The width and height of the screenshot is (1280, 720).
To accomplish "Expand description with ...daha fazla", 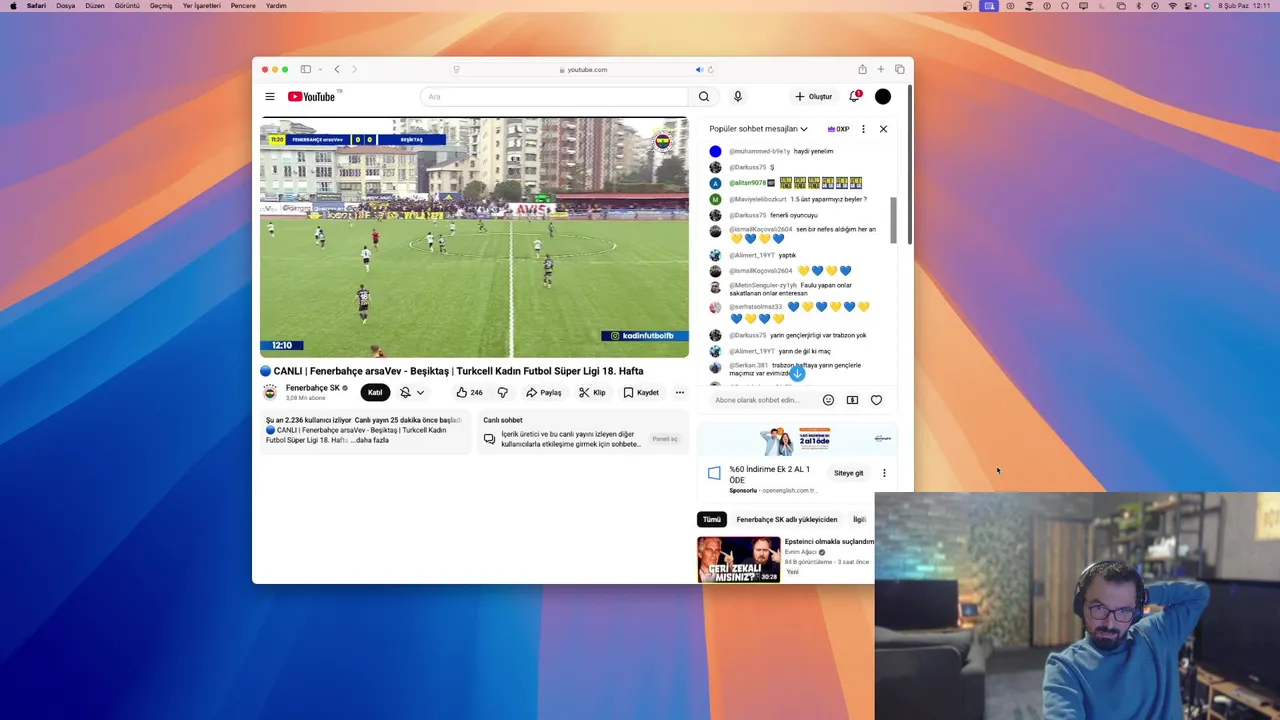I will tap(370, 440).
